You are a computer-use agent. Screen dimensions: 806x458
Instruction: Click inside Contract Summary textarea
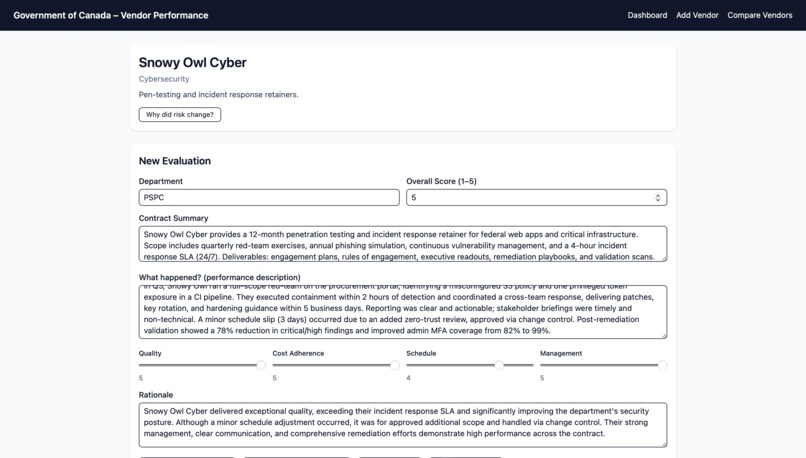click(x=403, y=244)
